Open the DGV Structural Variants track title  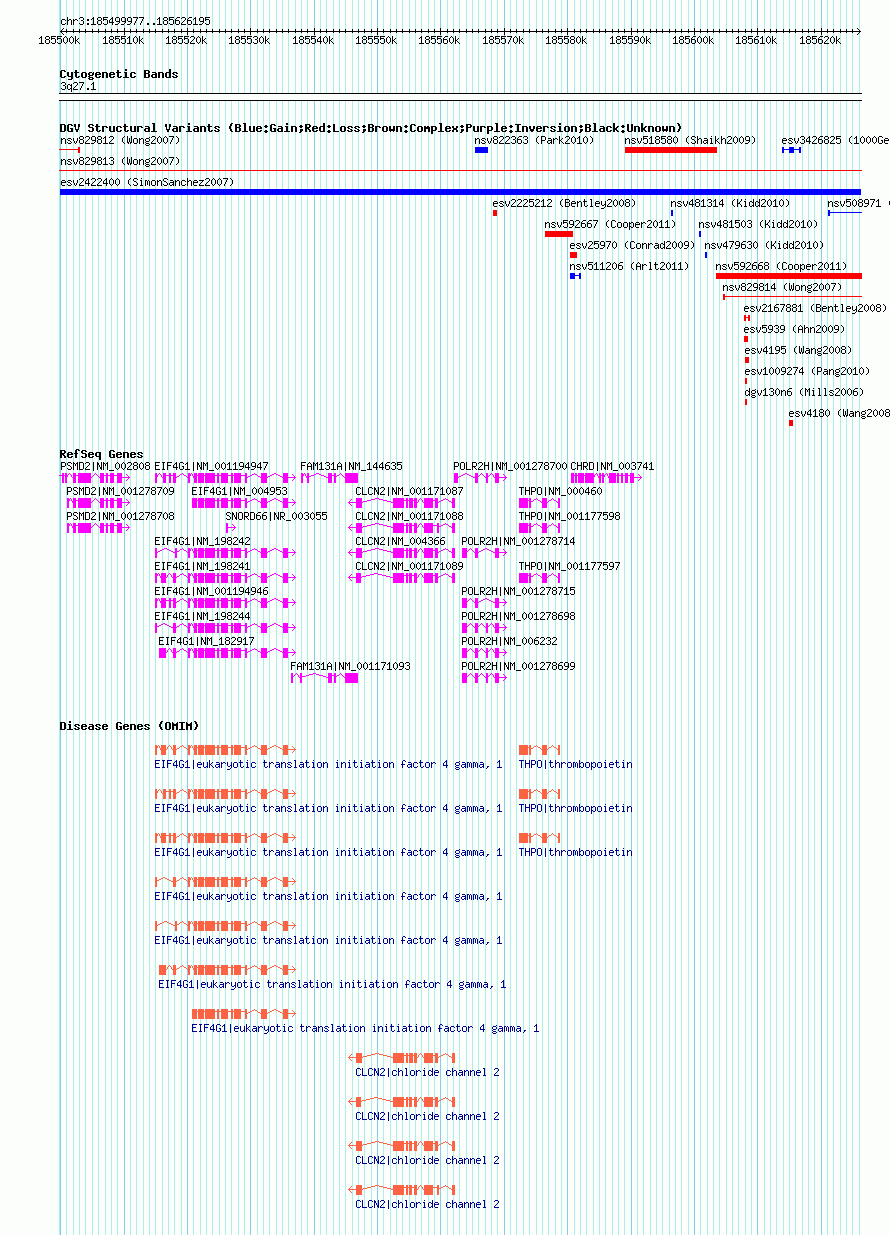(x=371, y=128)
